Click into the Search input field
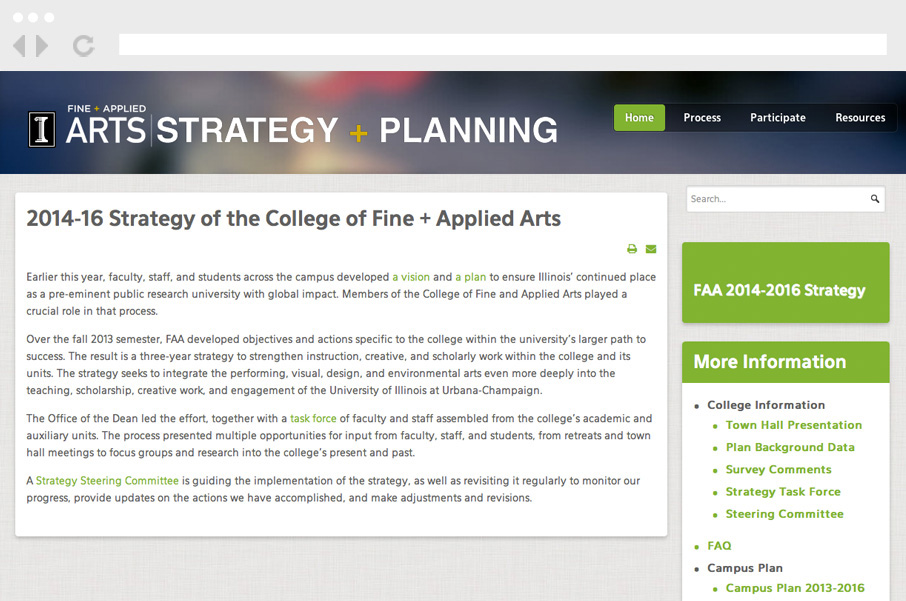906x601 pixels. [775, 199]
